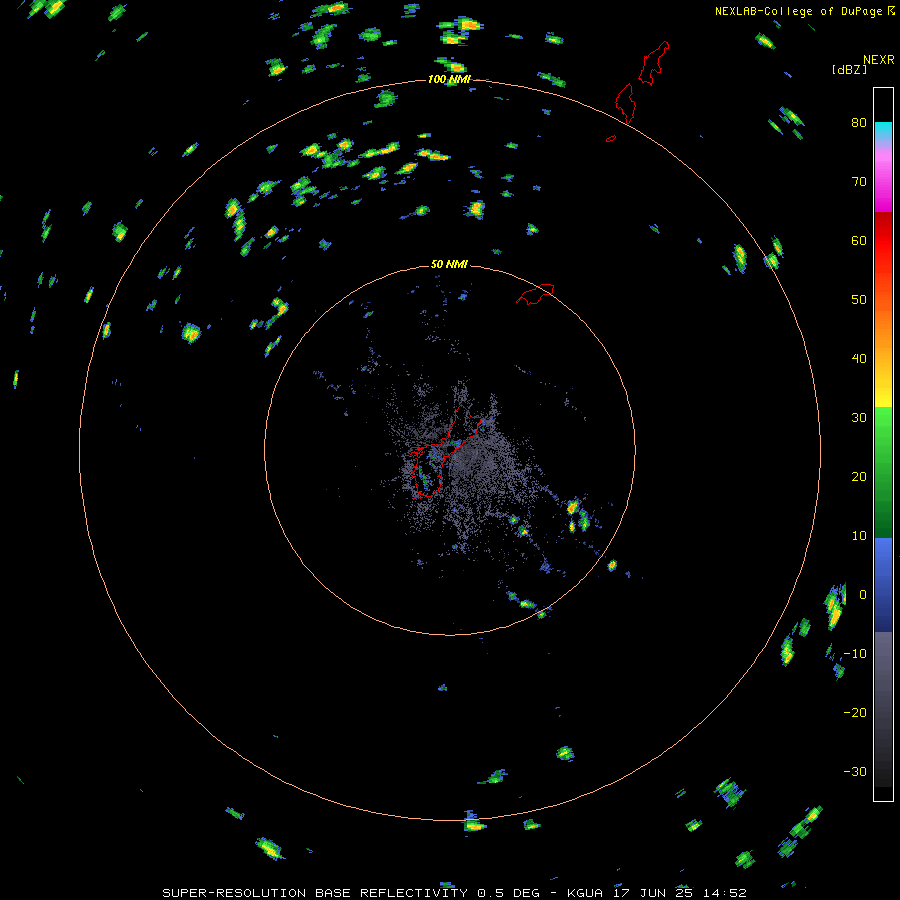The image size is (900, 900).
Task: Click the 10 value on the dBZ scale
Action: 859,536
